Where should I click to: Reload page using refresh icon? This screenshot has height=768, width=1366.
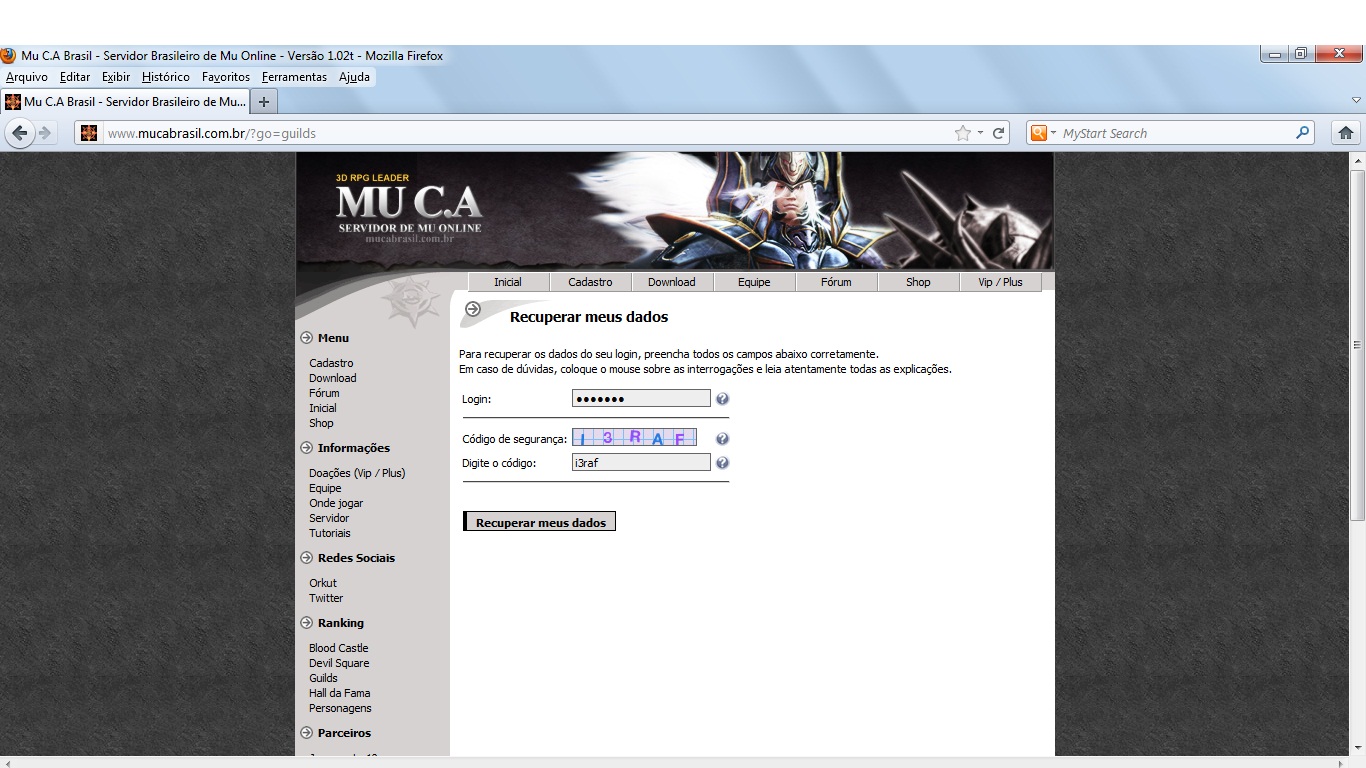(998, 133)
